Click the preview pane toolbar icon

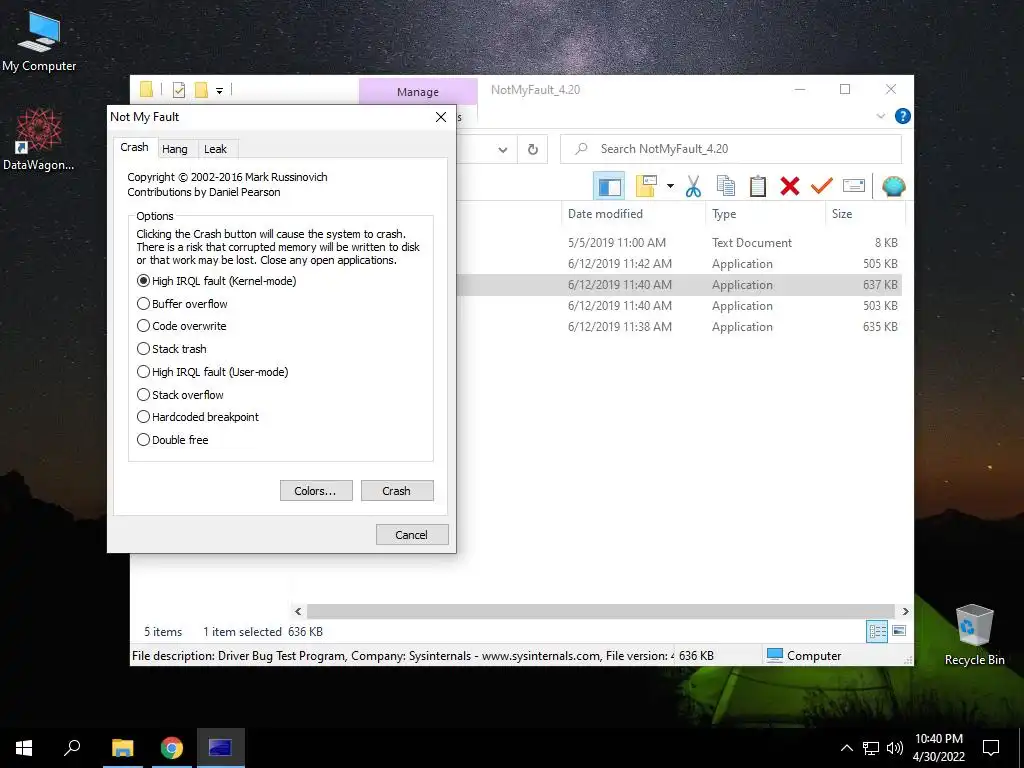click(x=609, y=187)
